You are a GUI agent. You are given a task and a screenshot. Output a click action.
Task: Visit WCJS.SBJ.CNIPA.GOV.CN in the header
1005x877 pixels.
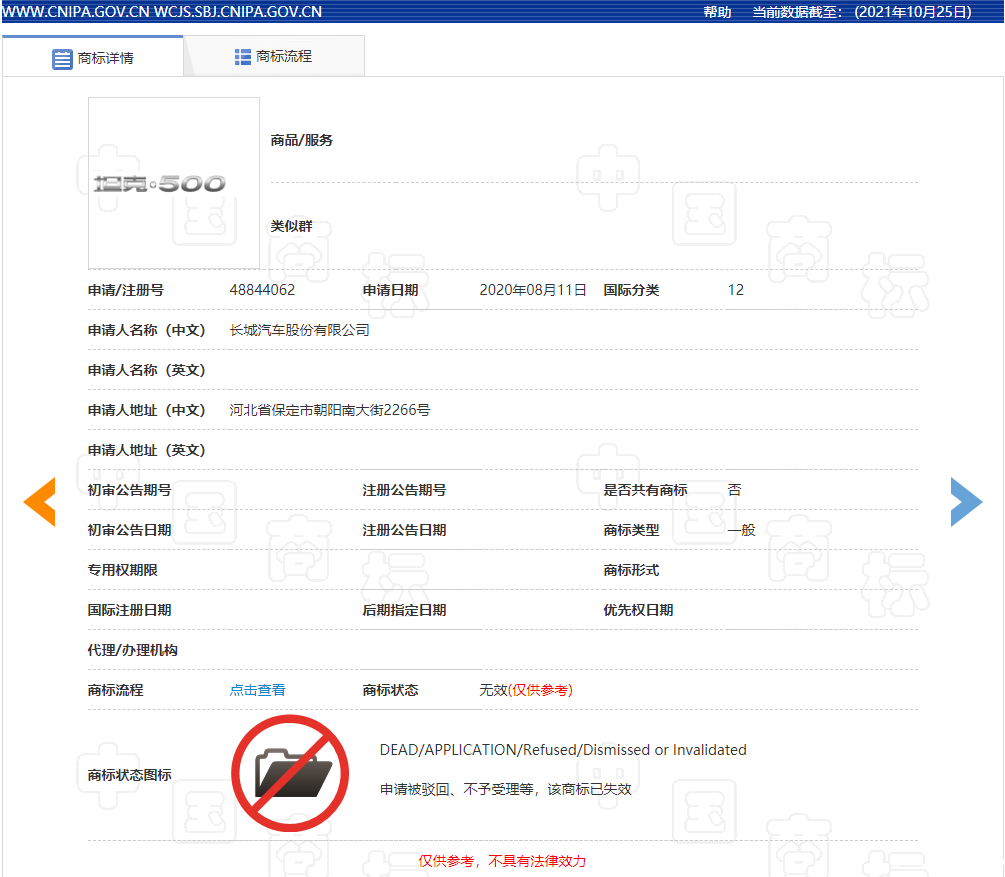238,12
